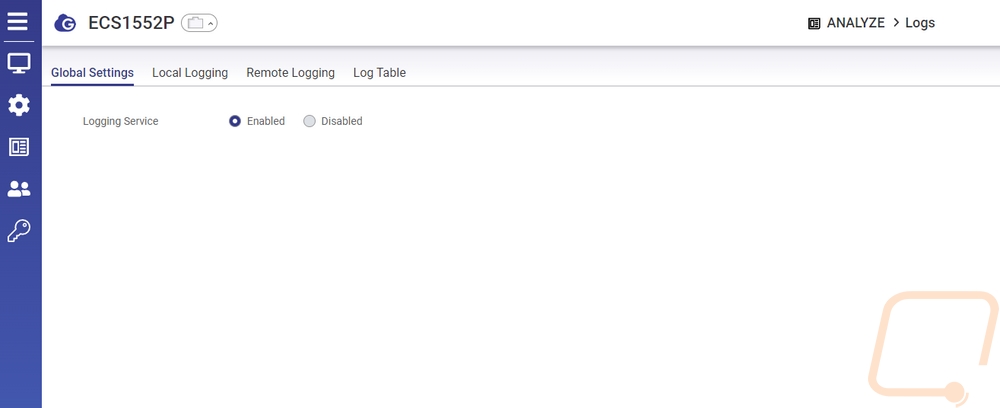
Task: Go to the Log Table tab
Action: tap(379, 73)
